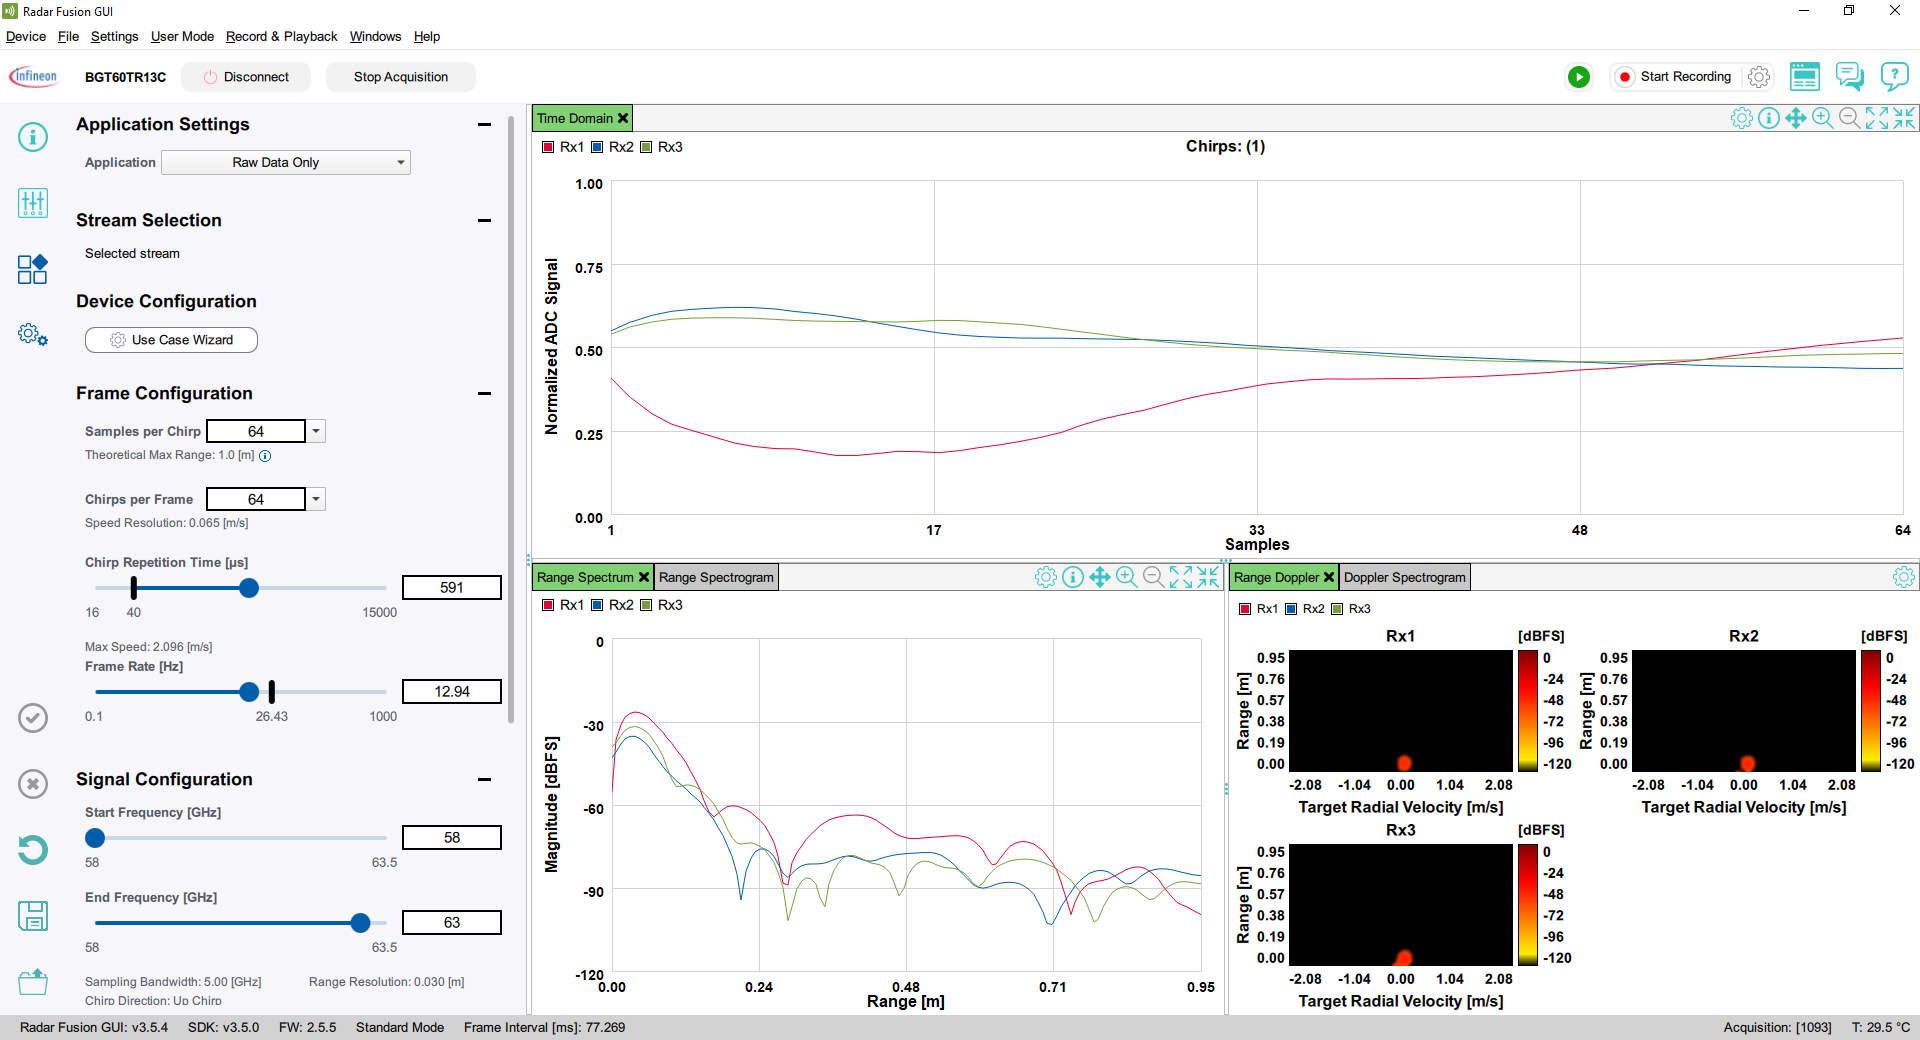Show Range Spectrum info icon
The width and height of the screenshot is (1920, 1040).
(1073, 577)
